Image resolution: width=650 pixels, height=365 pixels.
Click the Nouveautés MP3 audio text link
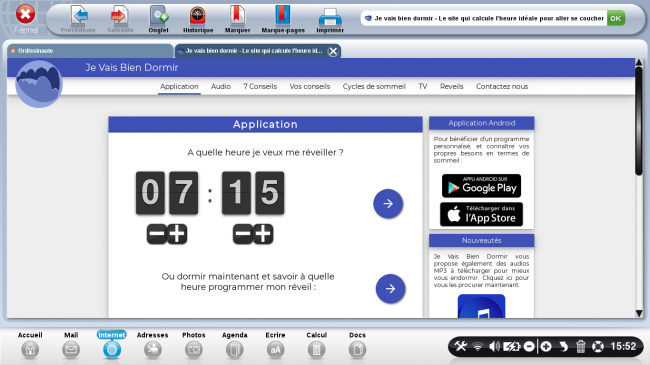click(x=481, y=270)
